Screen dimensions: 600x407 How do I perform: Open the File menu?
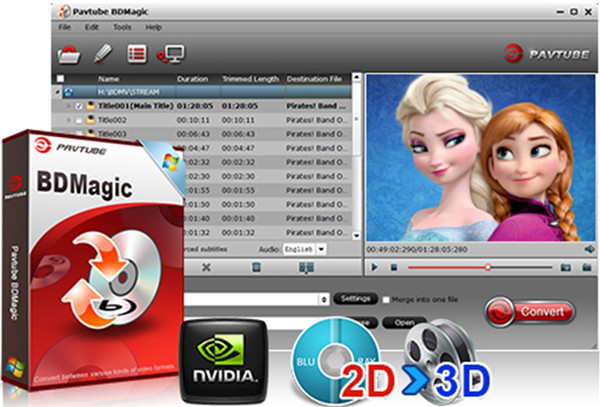pos(64,27)
